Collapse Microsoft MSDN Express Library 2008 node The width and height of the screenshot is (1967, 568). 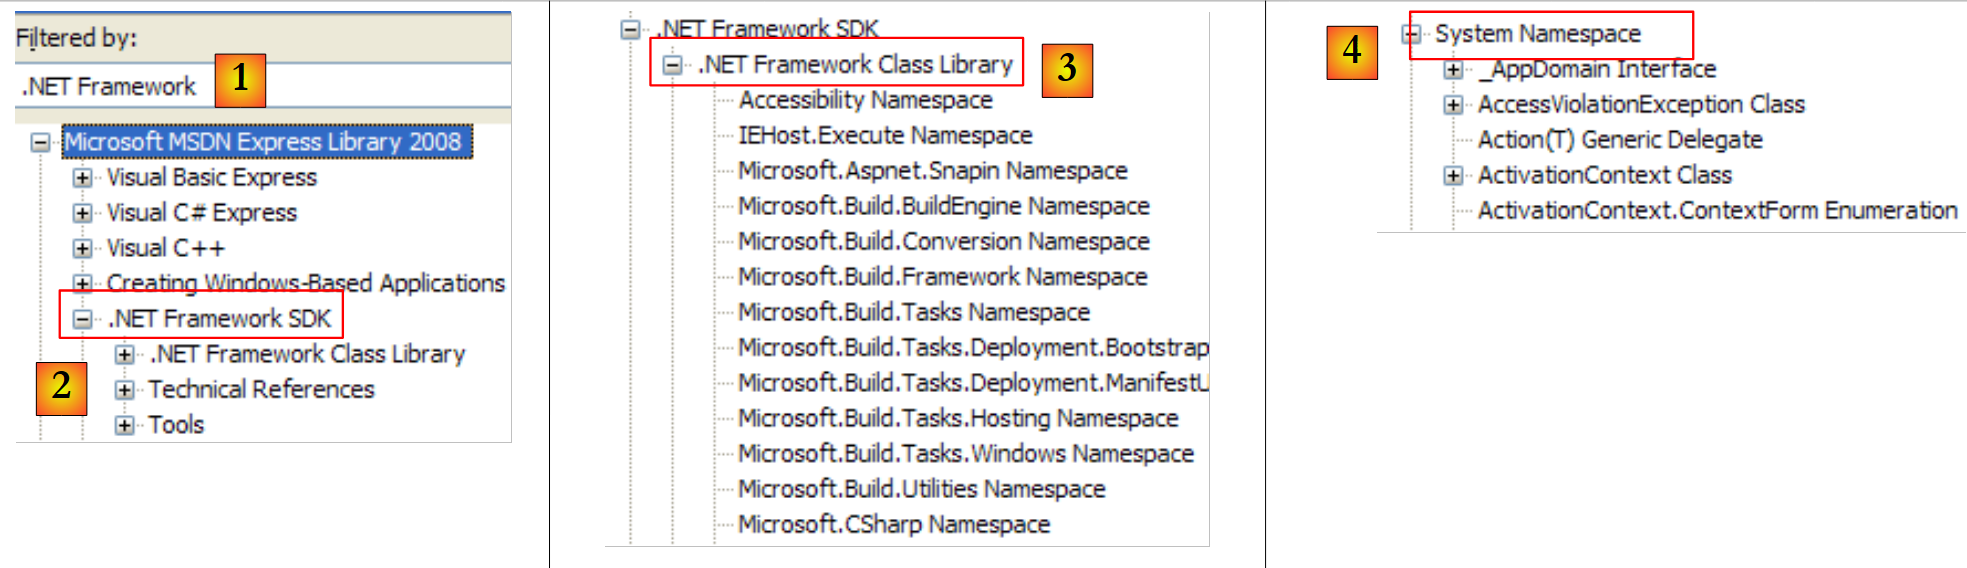pos(40,142)
